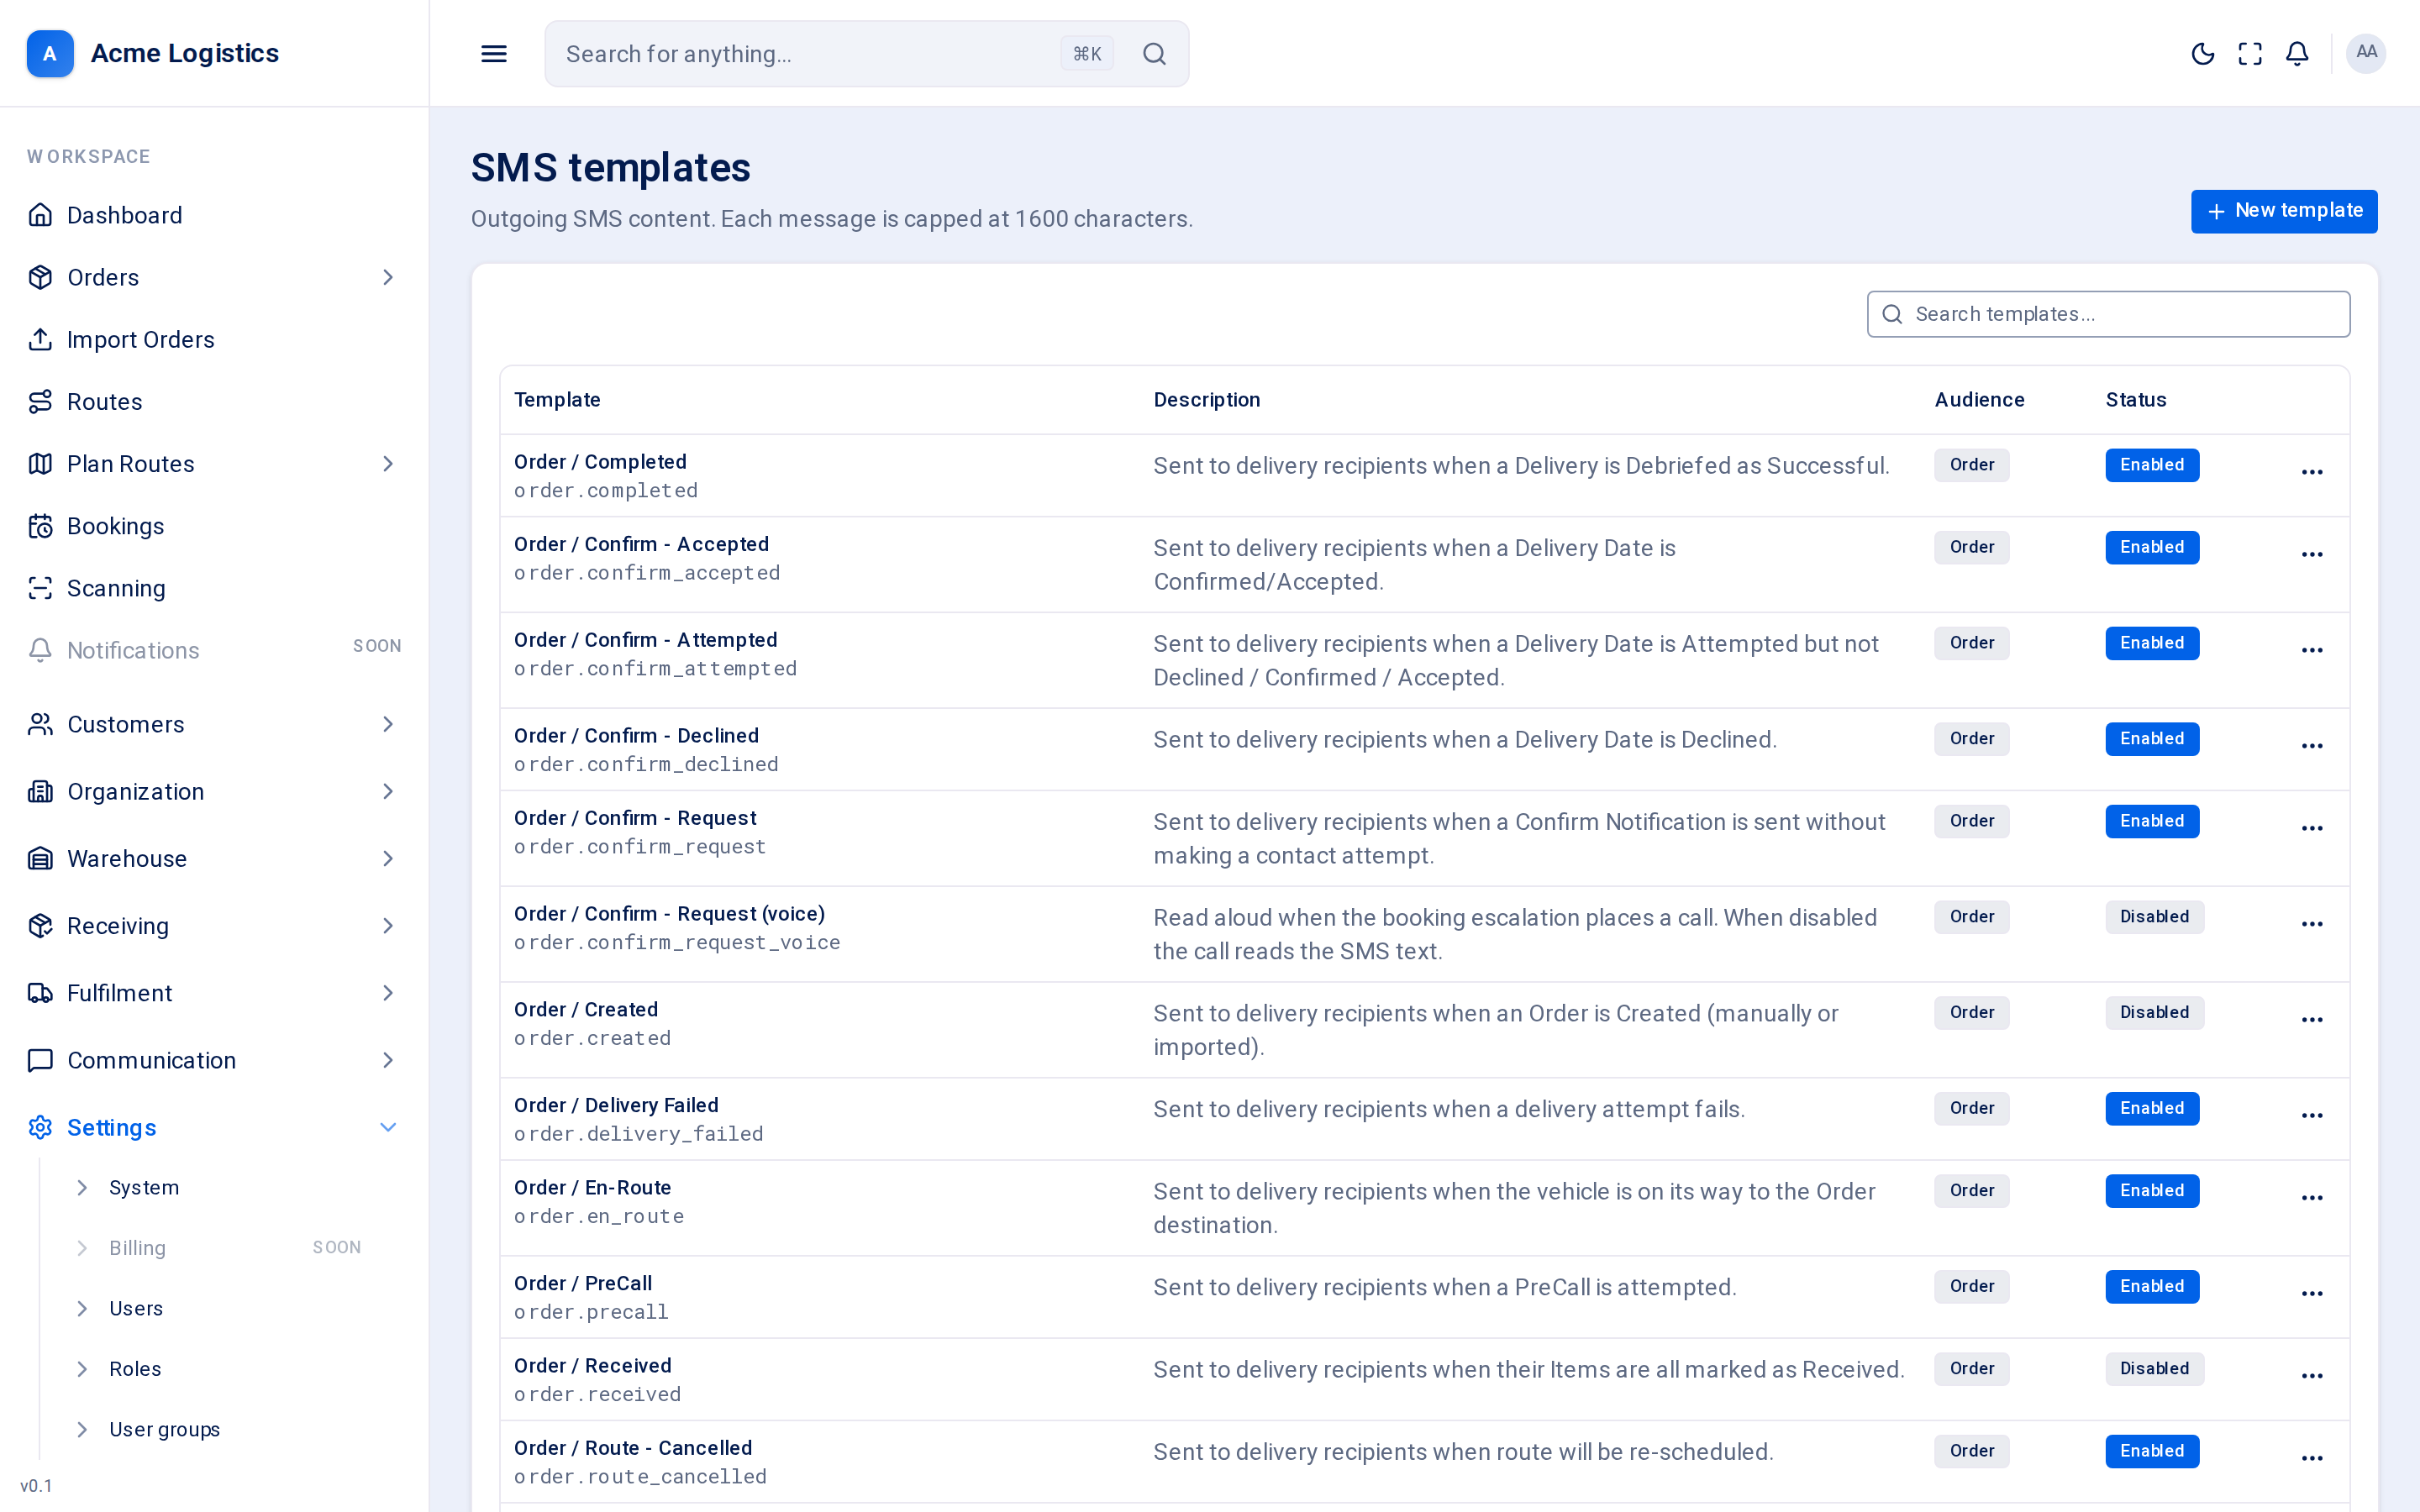The width and height of the screenshot is (2420, 1512).
Task: Open actions menu for Order / PreCall
Action: pyautogui.click(x=2312, y=1294)
